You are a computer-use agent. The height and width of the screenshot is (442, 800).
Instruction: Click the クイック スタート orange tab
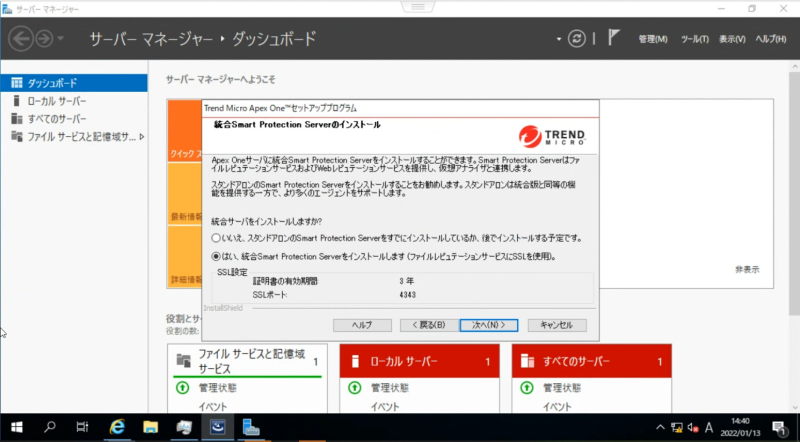coord(185,131)
